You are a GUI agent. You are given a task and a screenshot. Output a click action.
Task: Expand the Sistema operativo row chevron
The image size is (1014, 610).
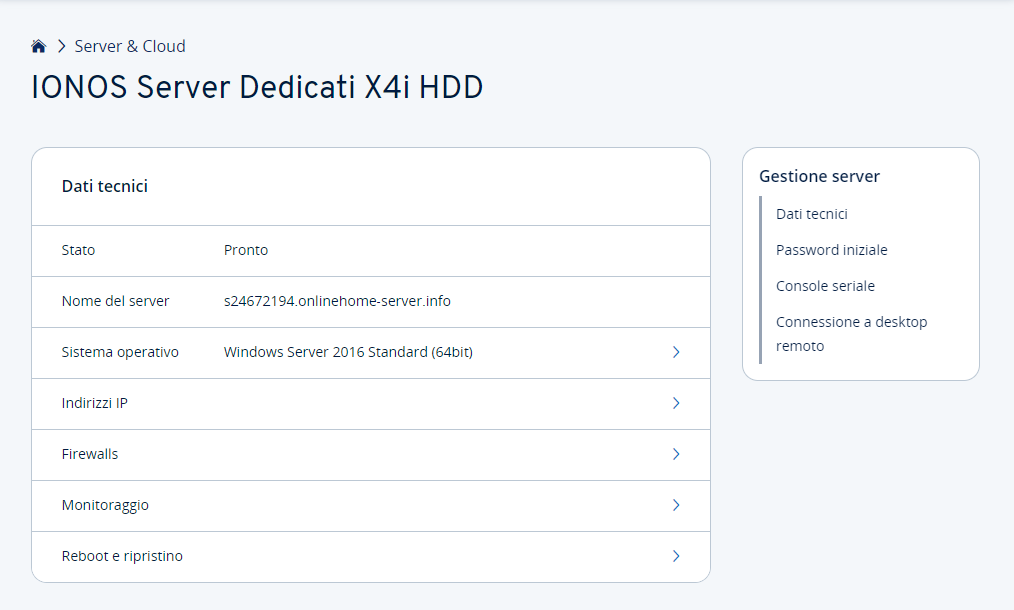676,352
